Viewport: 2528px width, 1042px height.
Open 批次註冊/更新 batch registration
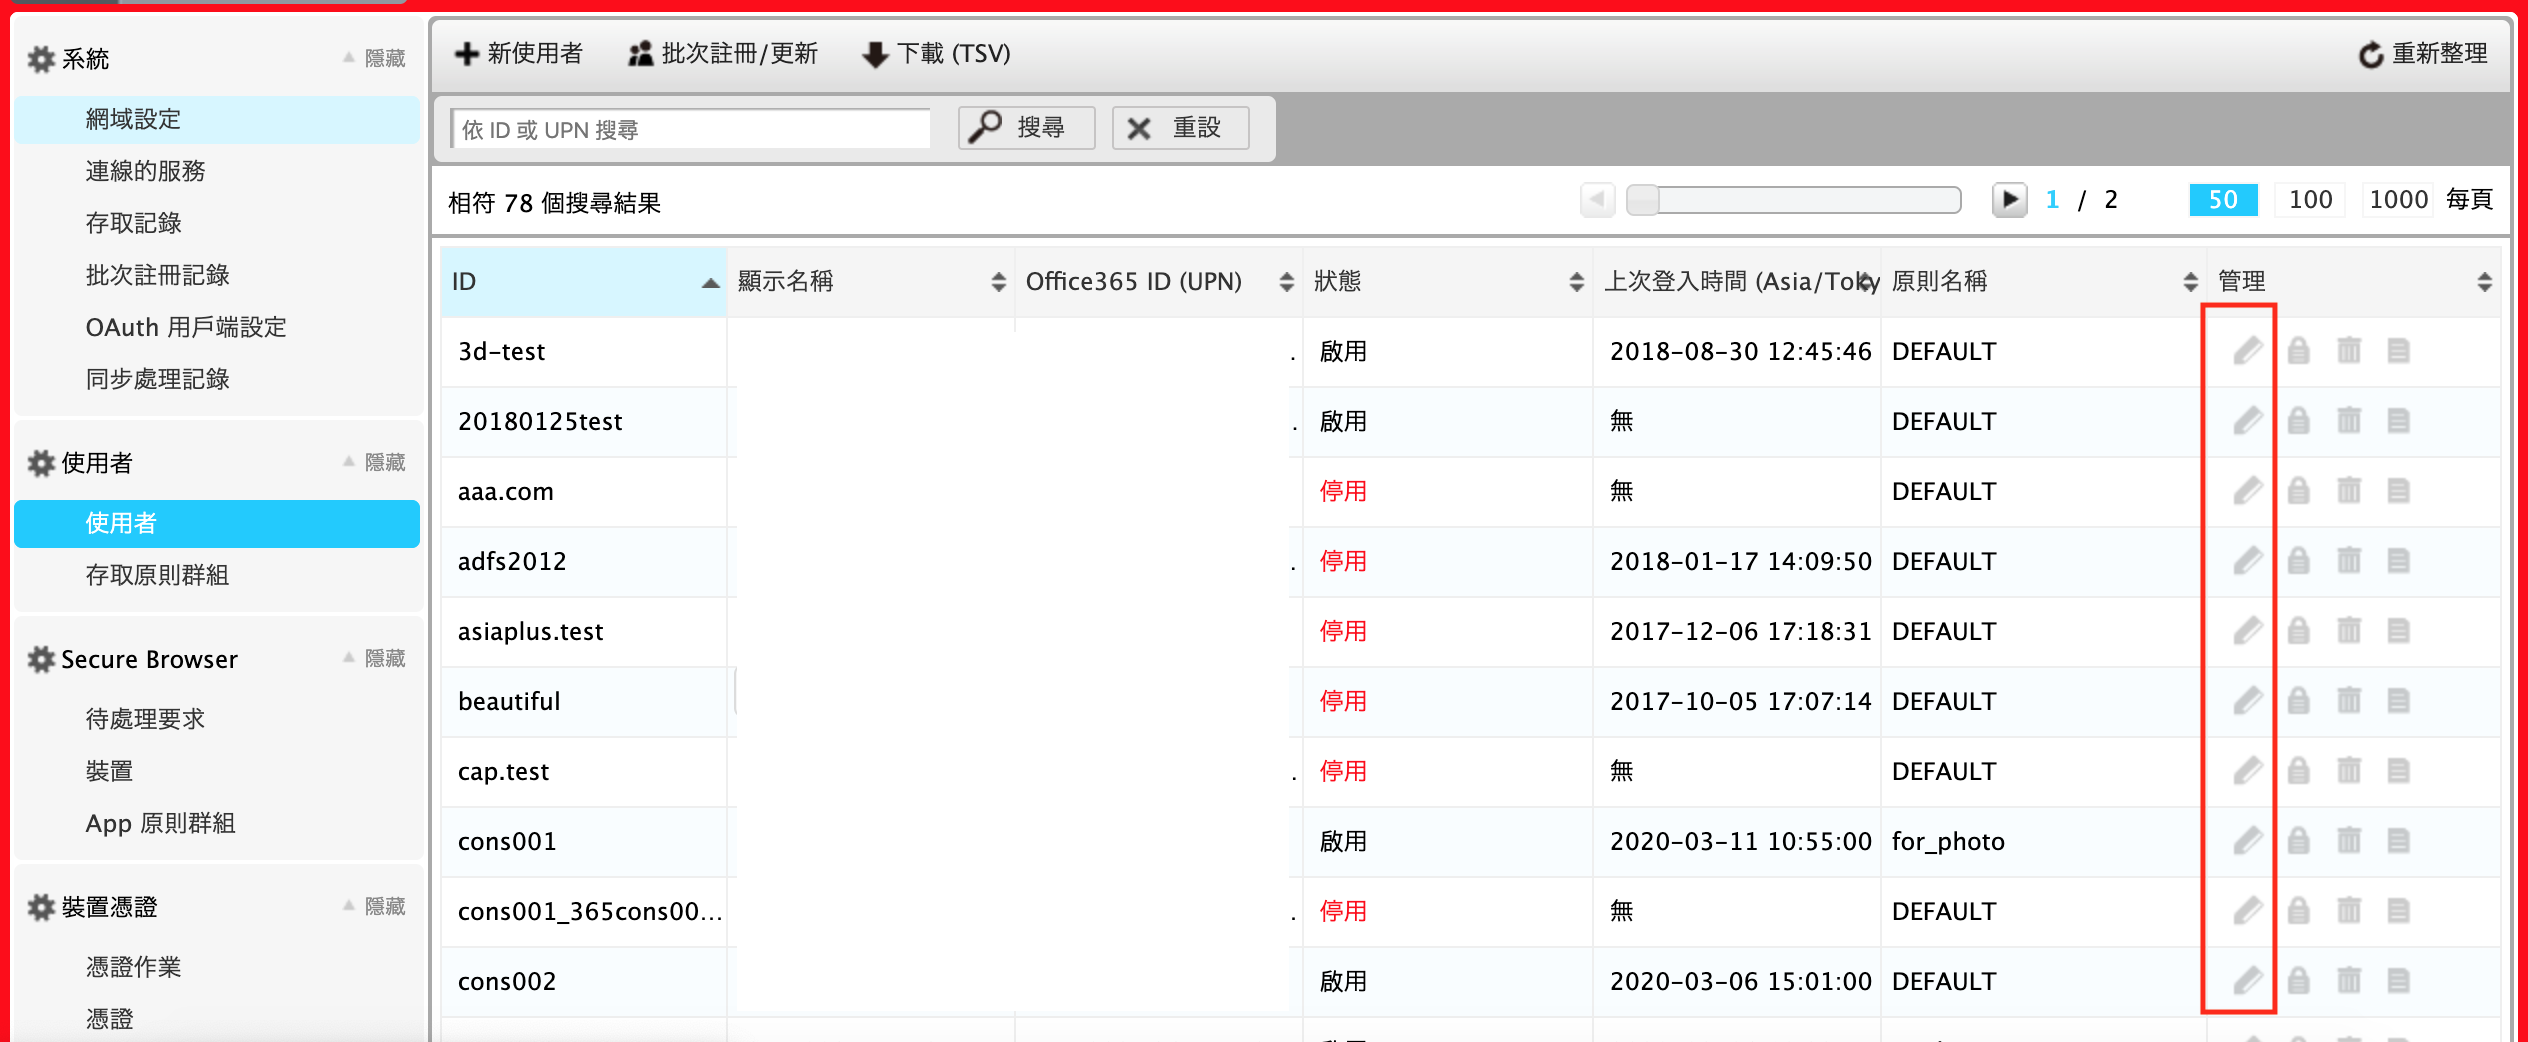point(722,54)
